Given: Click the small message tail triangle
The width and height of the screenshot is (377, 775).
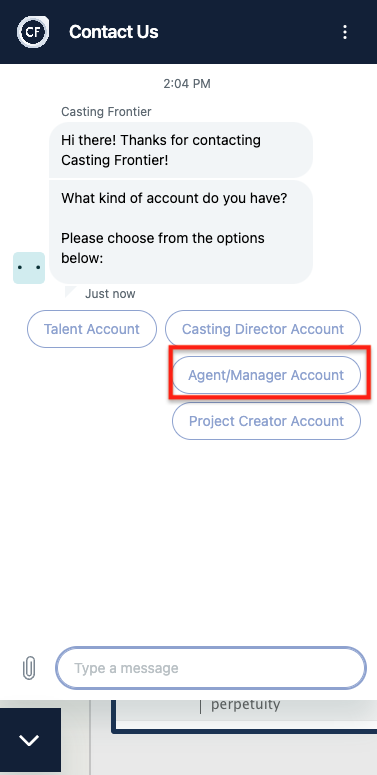Looking at the screenshot, I should [x=71, y=292].
